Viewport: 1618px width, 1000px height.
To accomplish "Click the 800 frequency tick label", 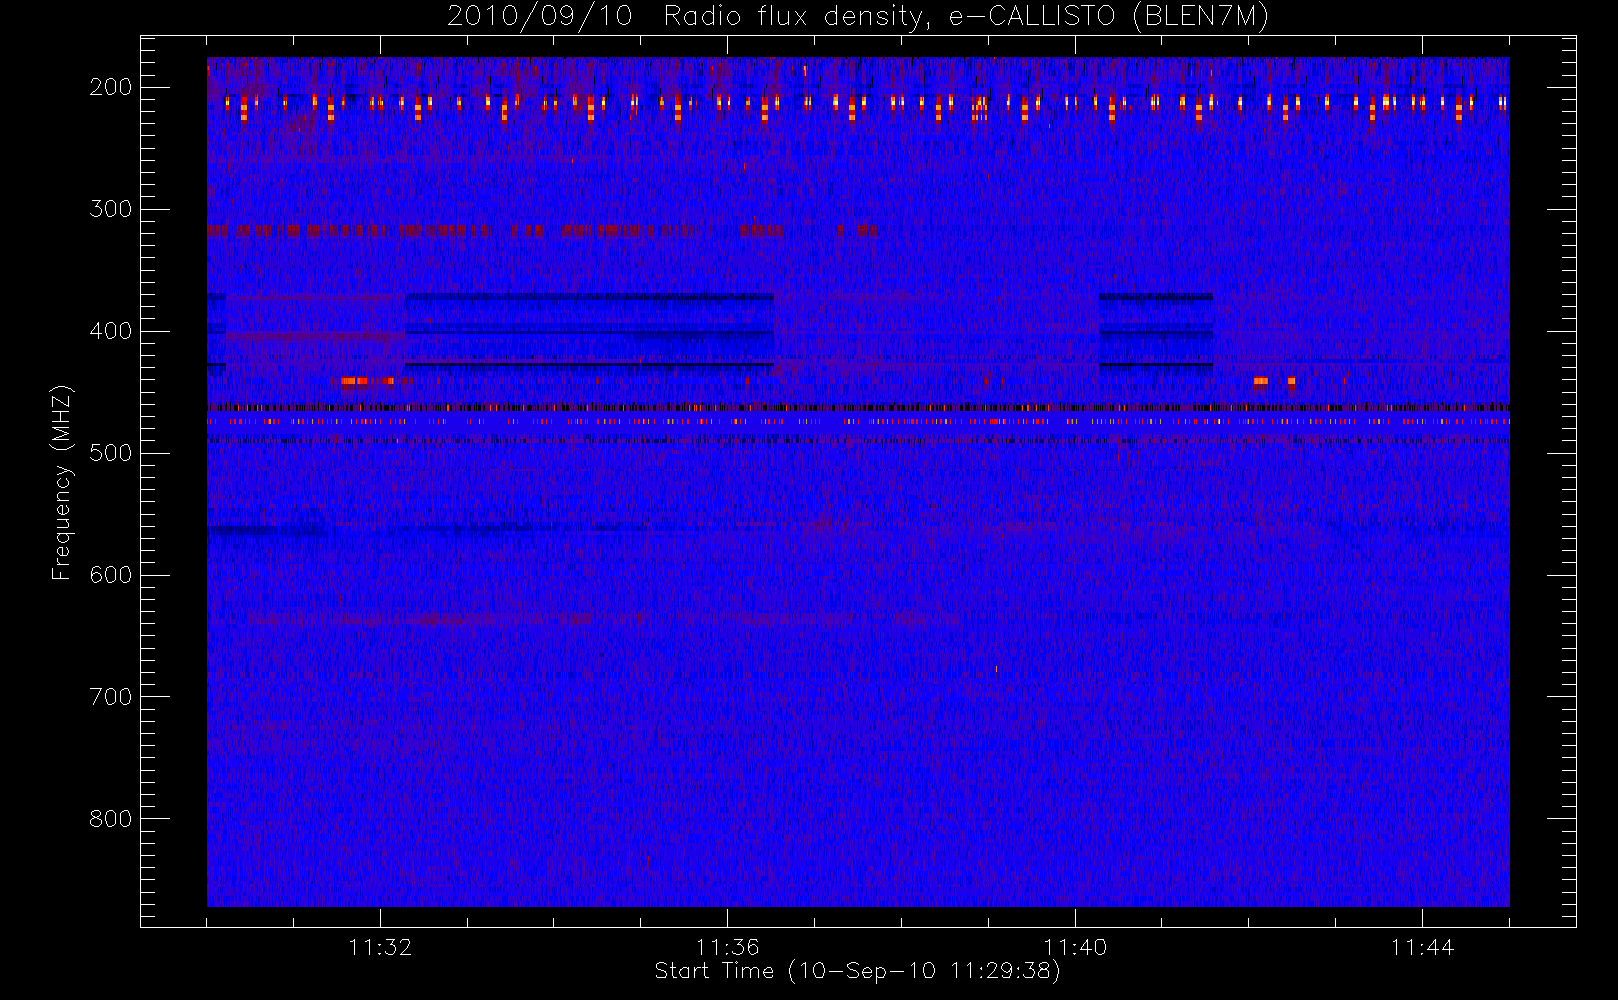I will 111,819.
